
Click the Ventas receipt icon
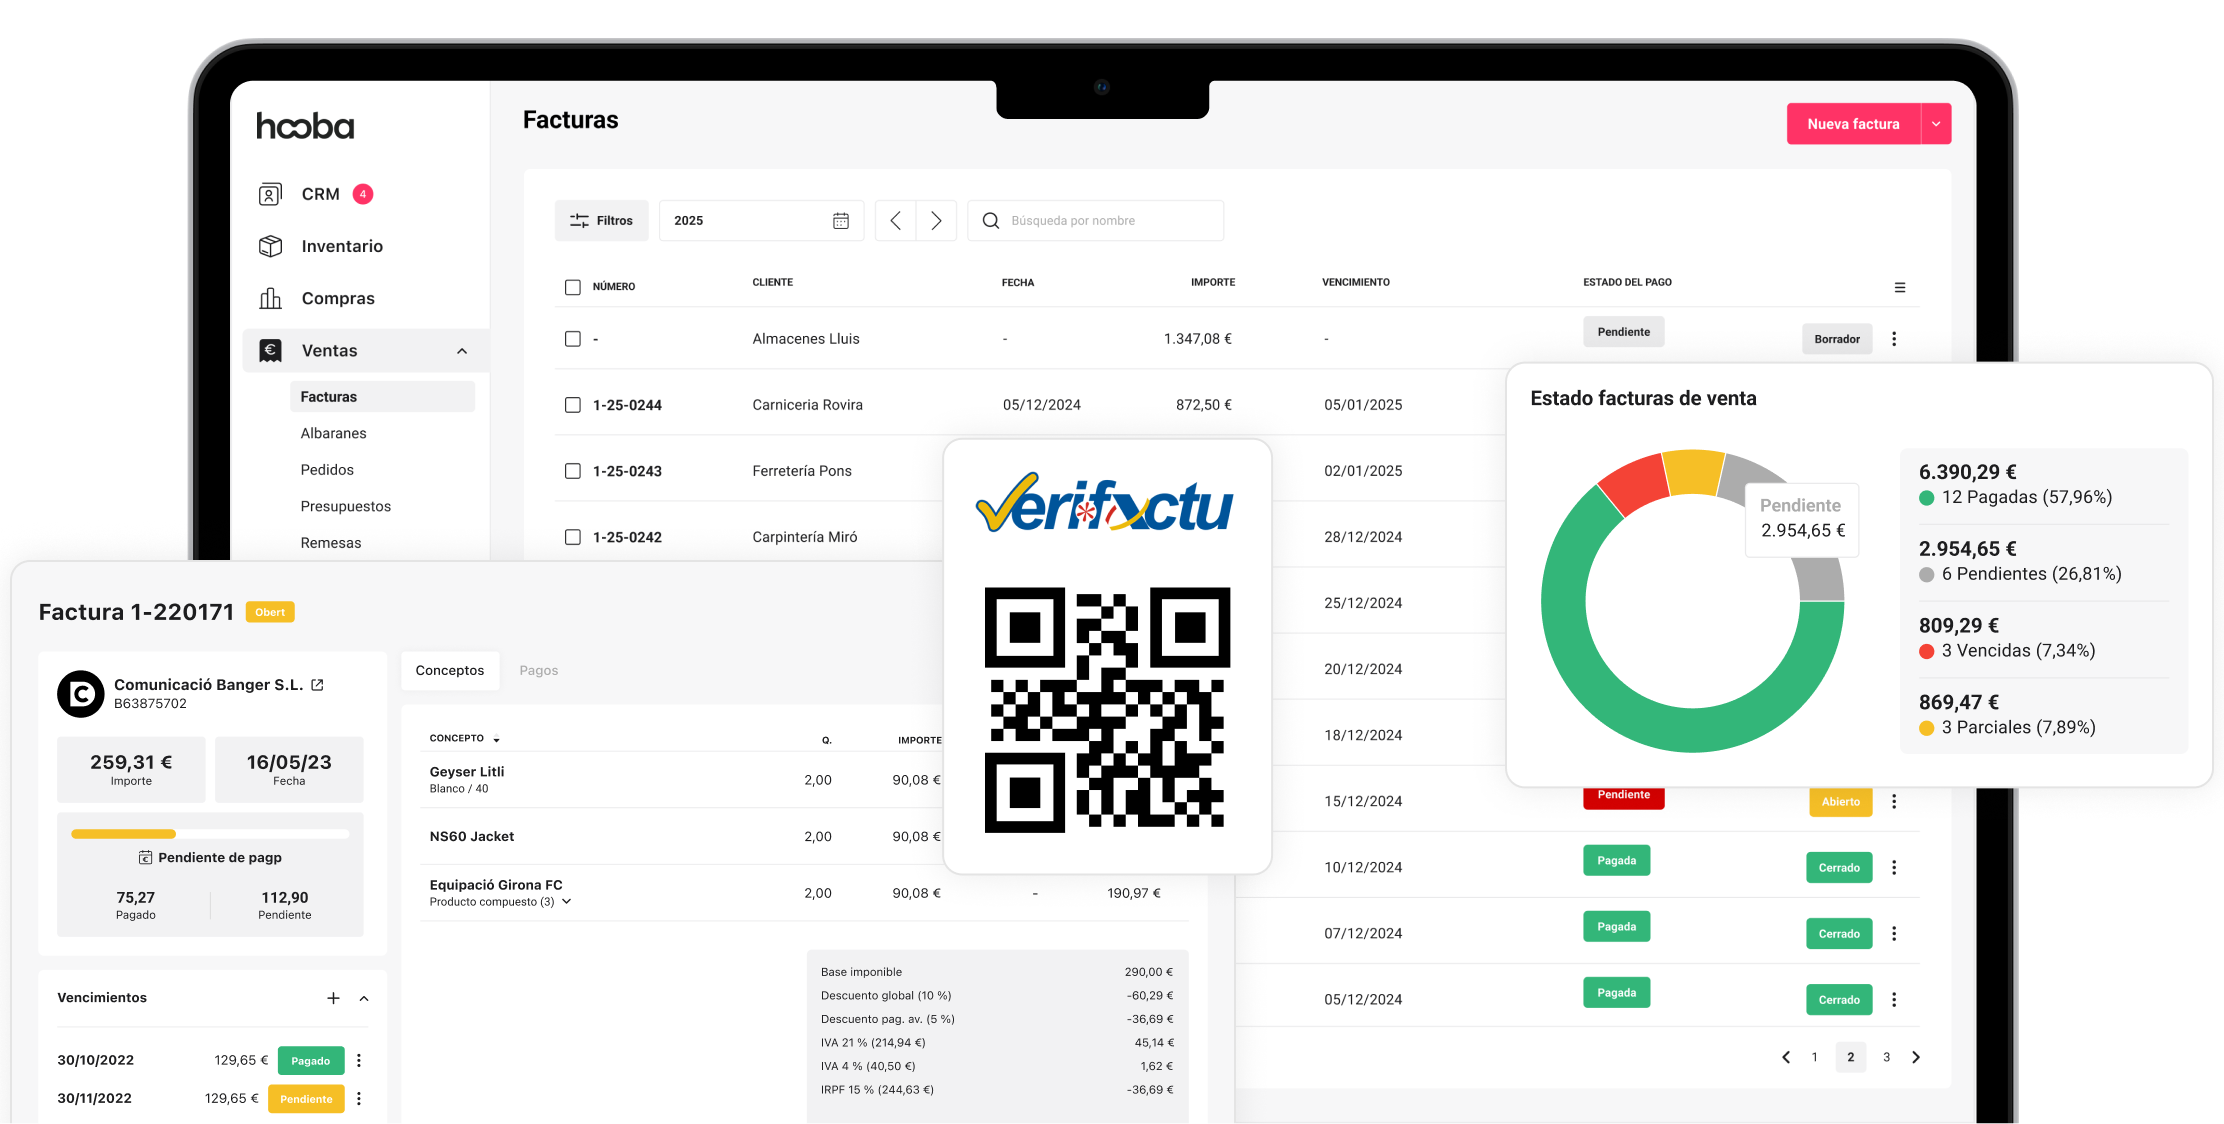pos(270,350)
